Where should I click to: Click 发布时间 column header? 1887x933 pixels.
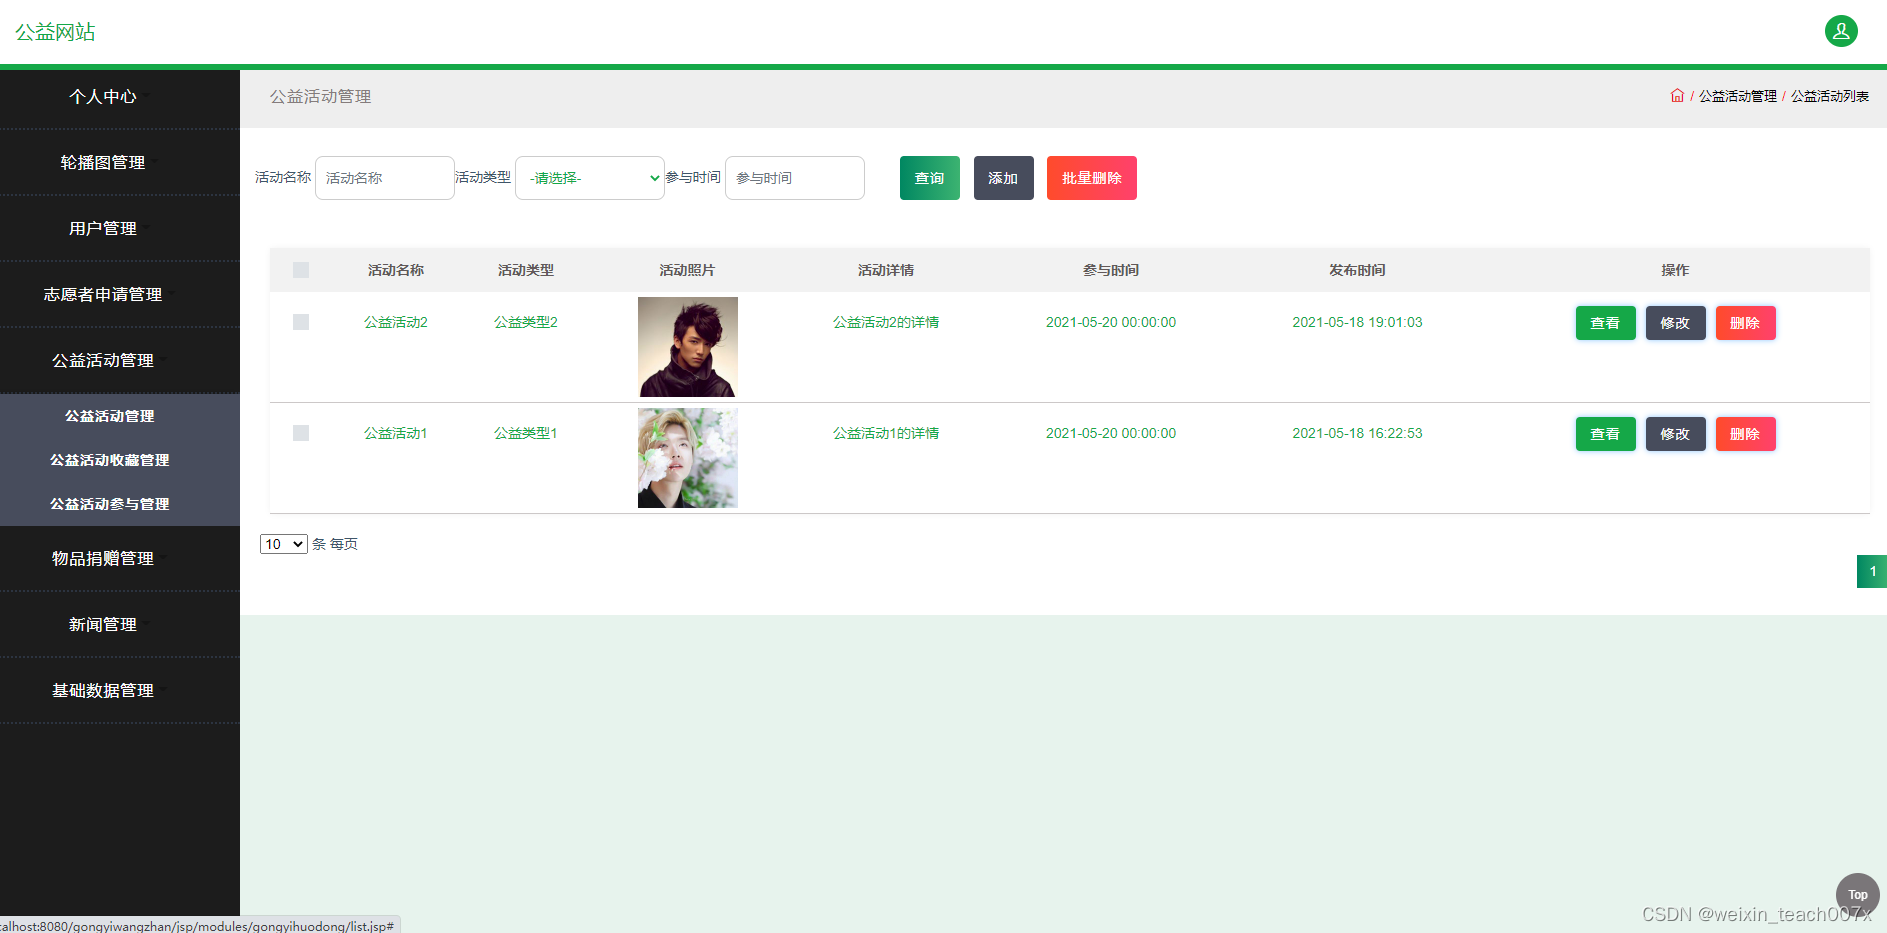pos(1357,270)
